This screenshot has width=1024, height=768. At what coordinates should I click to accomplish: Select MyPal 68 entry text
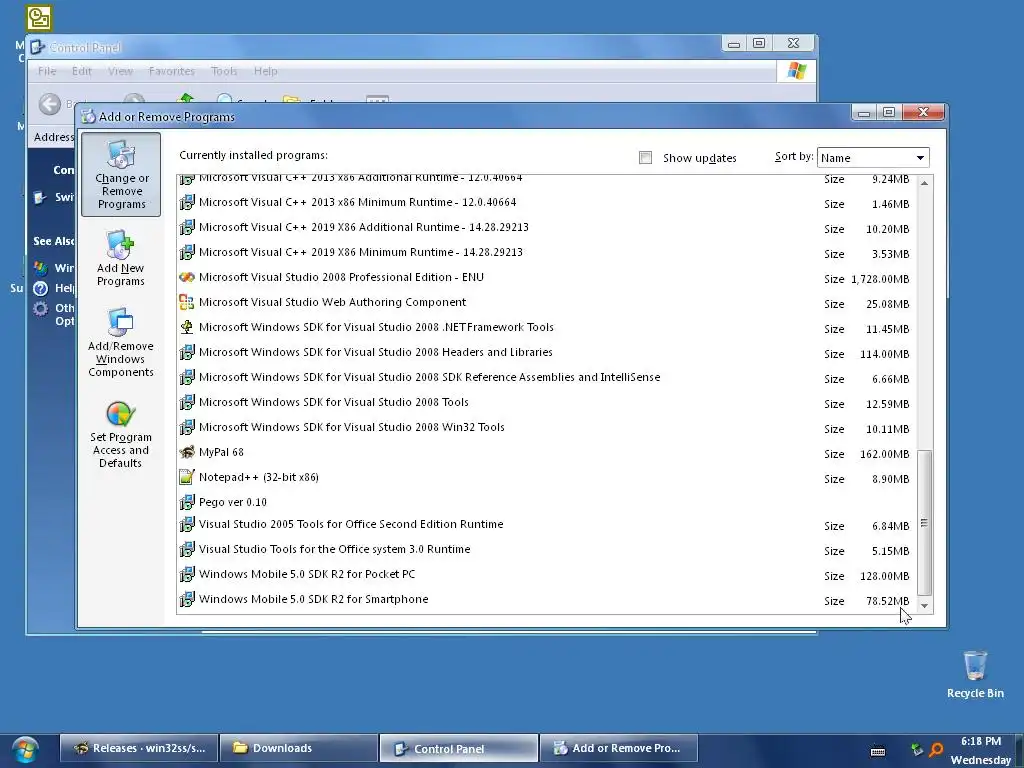click(221, 452)
